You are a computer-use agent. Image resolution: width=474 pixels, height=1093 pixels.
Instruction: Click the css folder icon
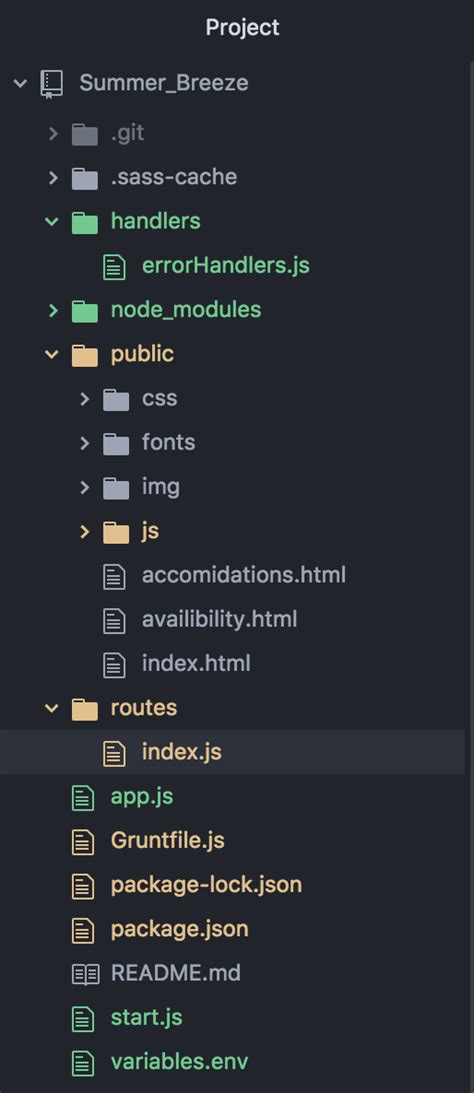click(116, 399)
